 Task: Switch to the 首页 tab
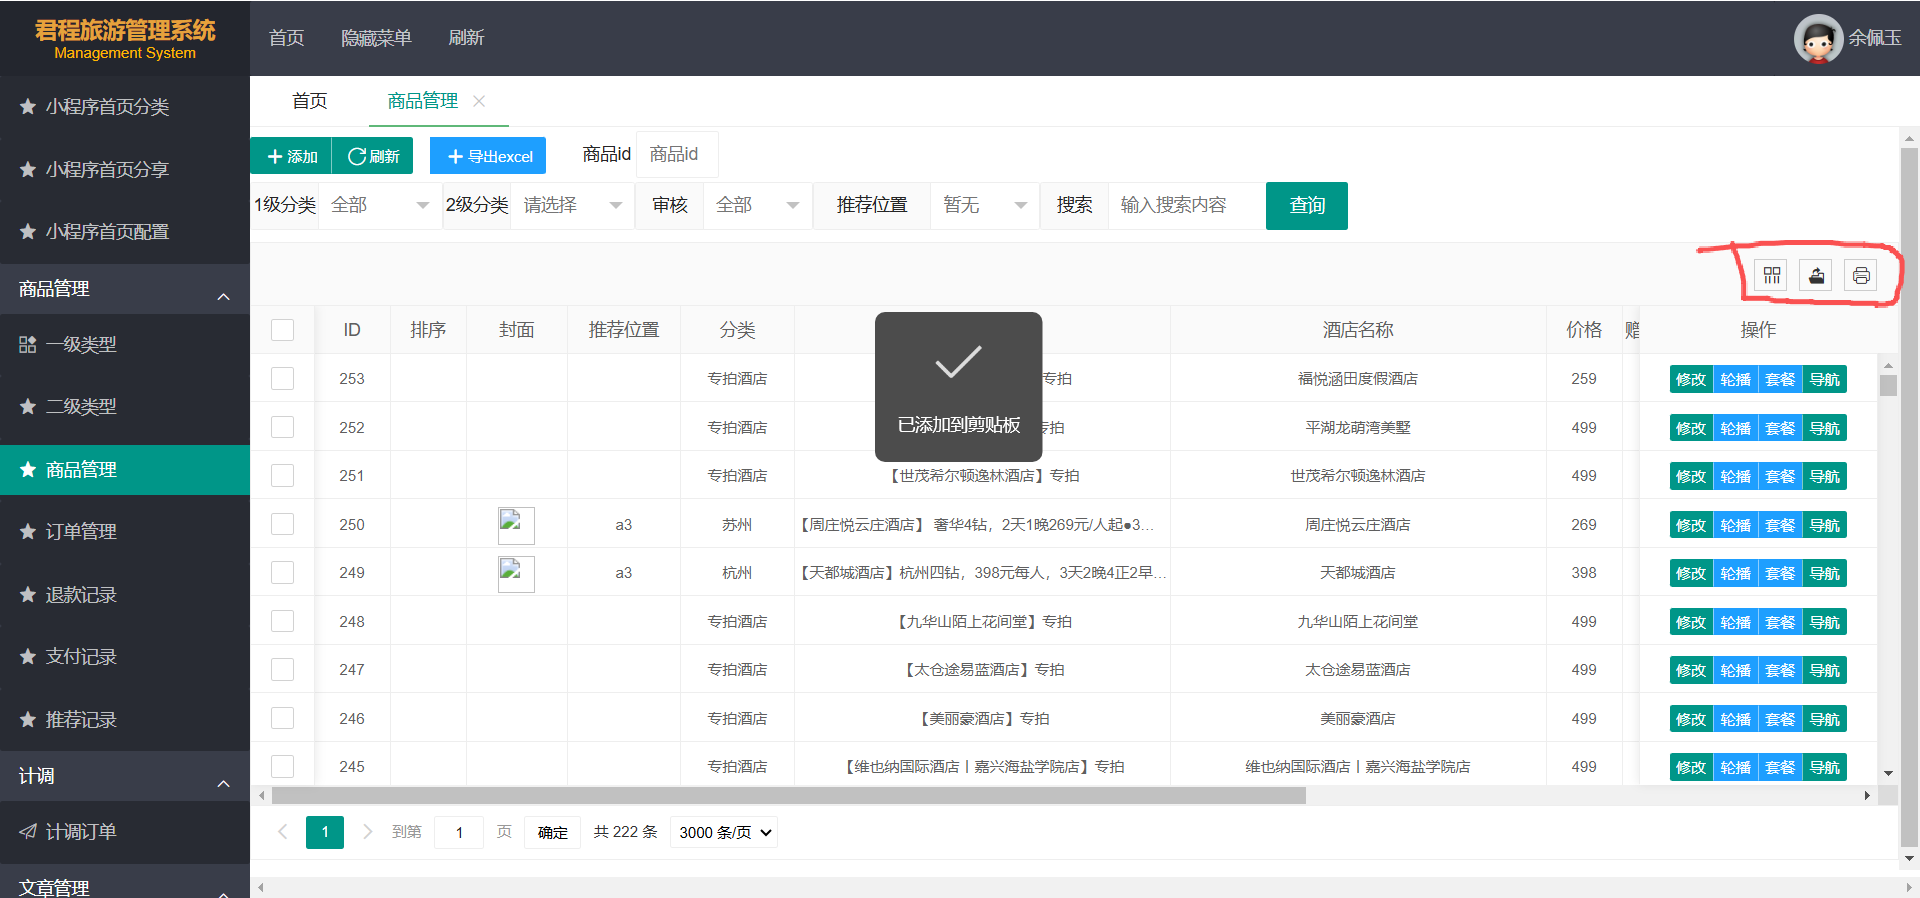[x=309, y=101]
